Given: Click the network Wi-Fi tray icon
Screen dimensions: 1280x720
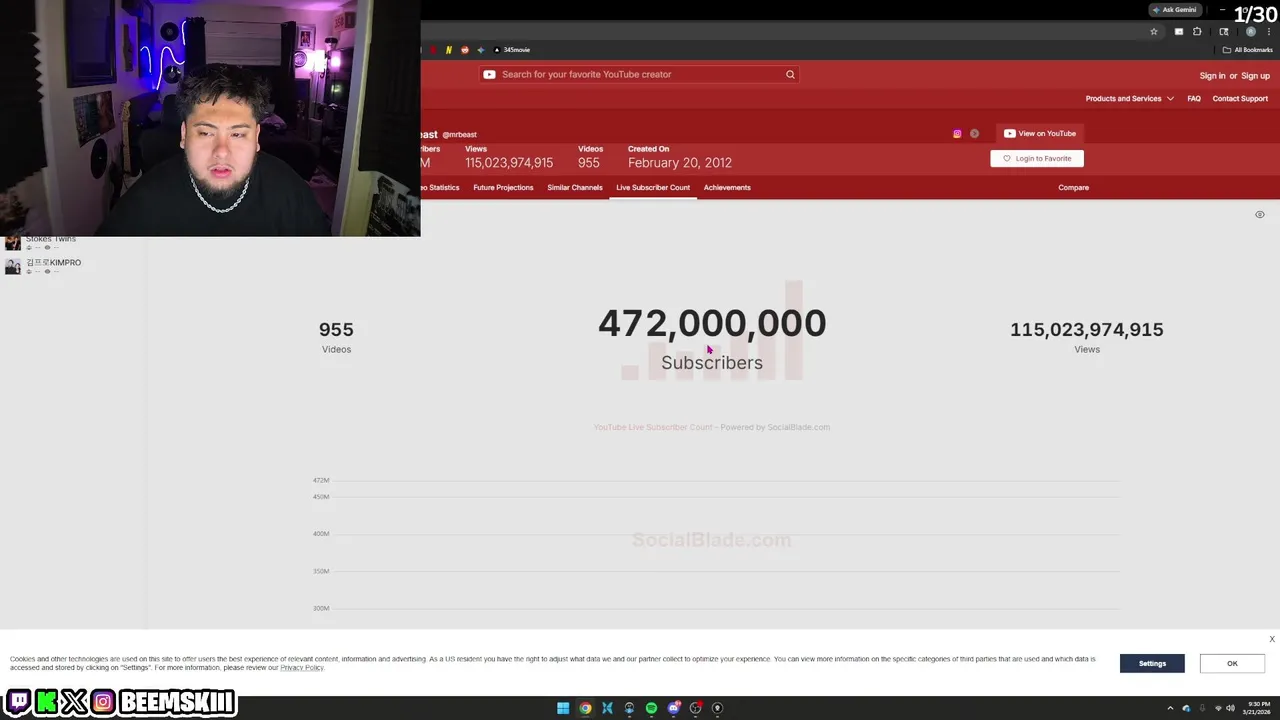Looking at the screenshot, I should click(x=1216, y=708).
